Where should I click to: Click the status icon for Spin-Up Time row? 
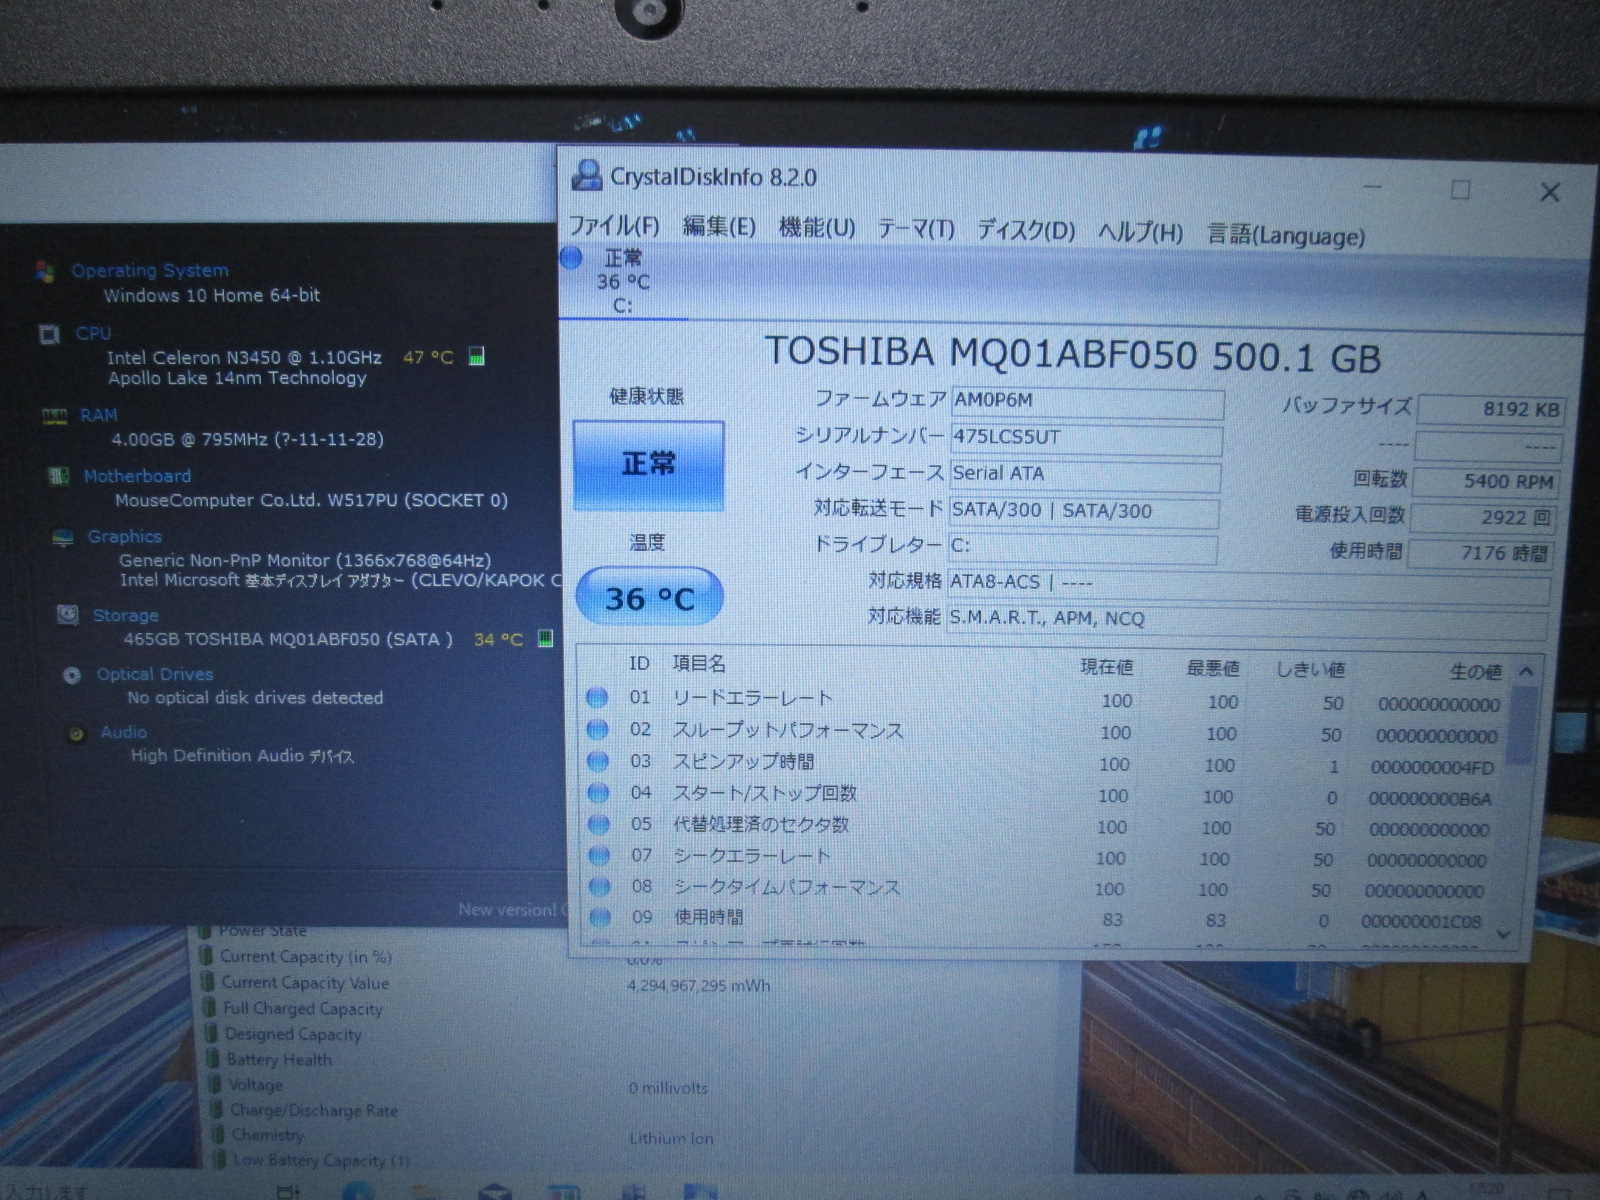click(598, 761)
